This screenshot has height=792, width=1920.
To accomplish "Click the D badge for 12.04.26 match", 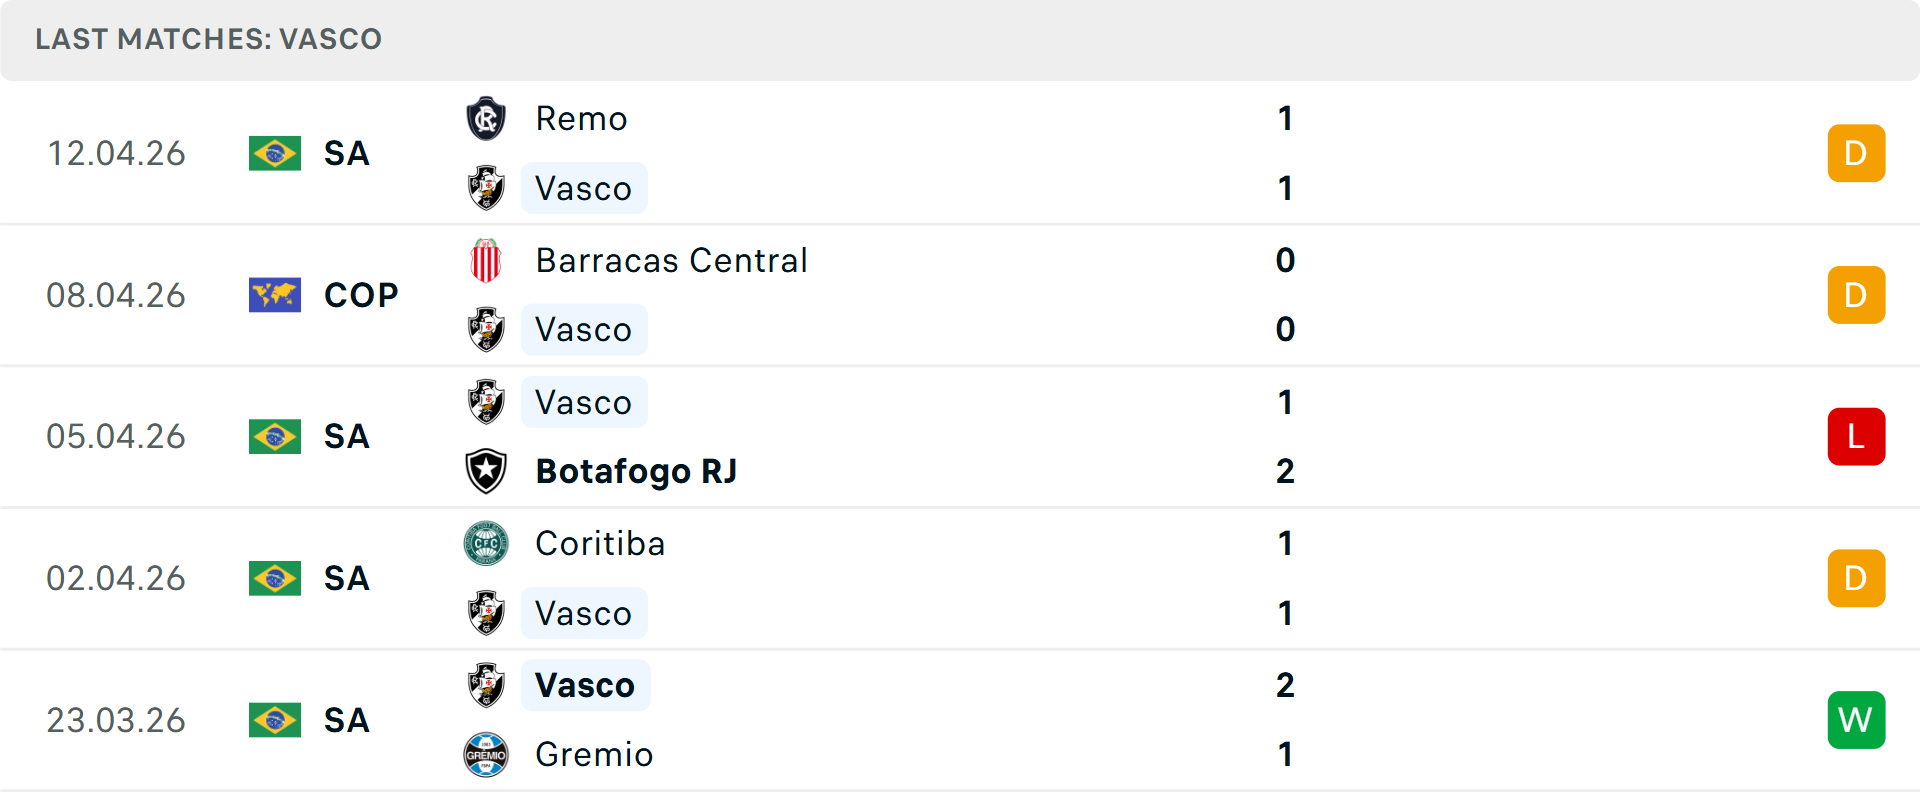I will pyautogui.click(x=1856, y=154).
